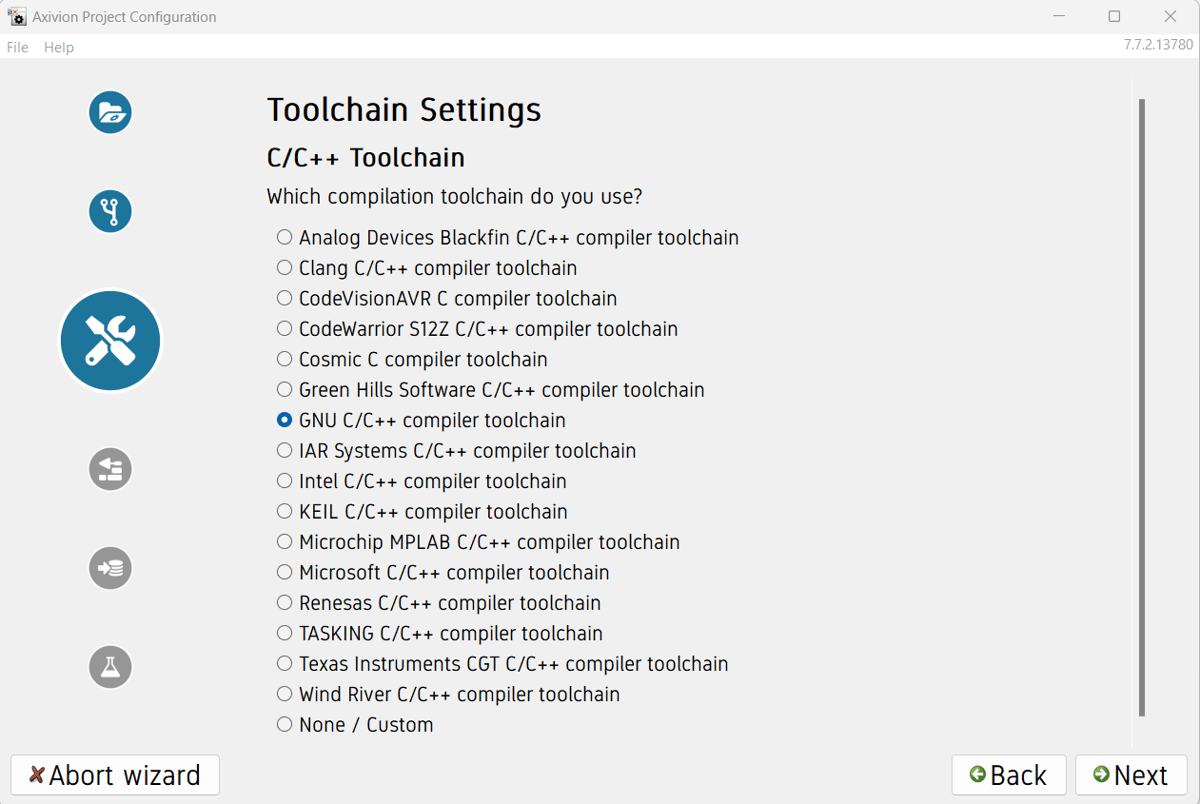Viewport: 1200px width, 804px height.
Task: Select Clang C/C++ compiler toolchain
Action: (x=285, y=268)
